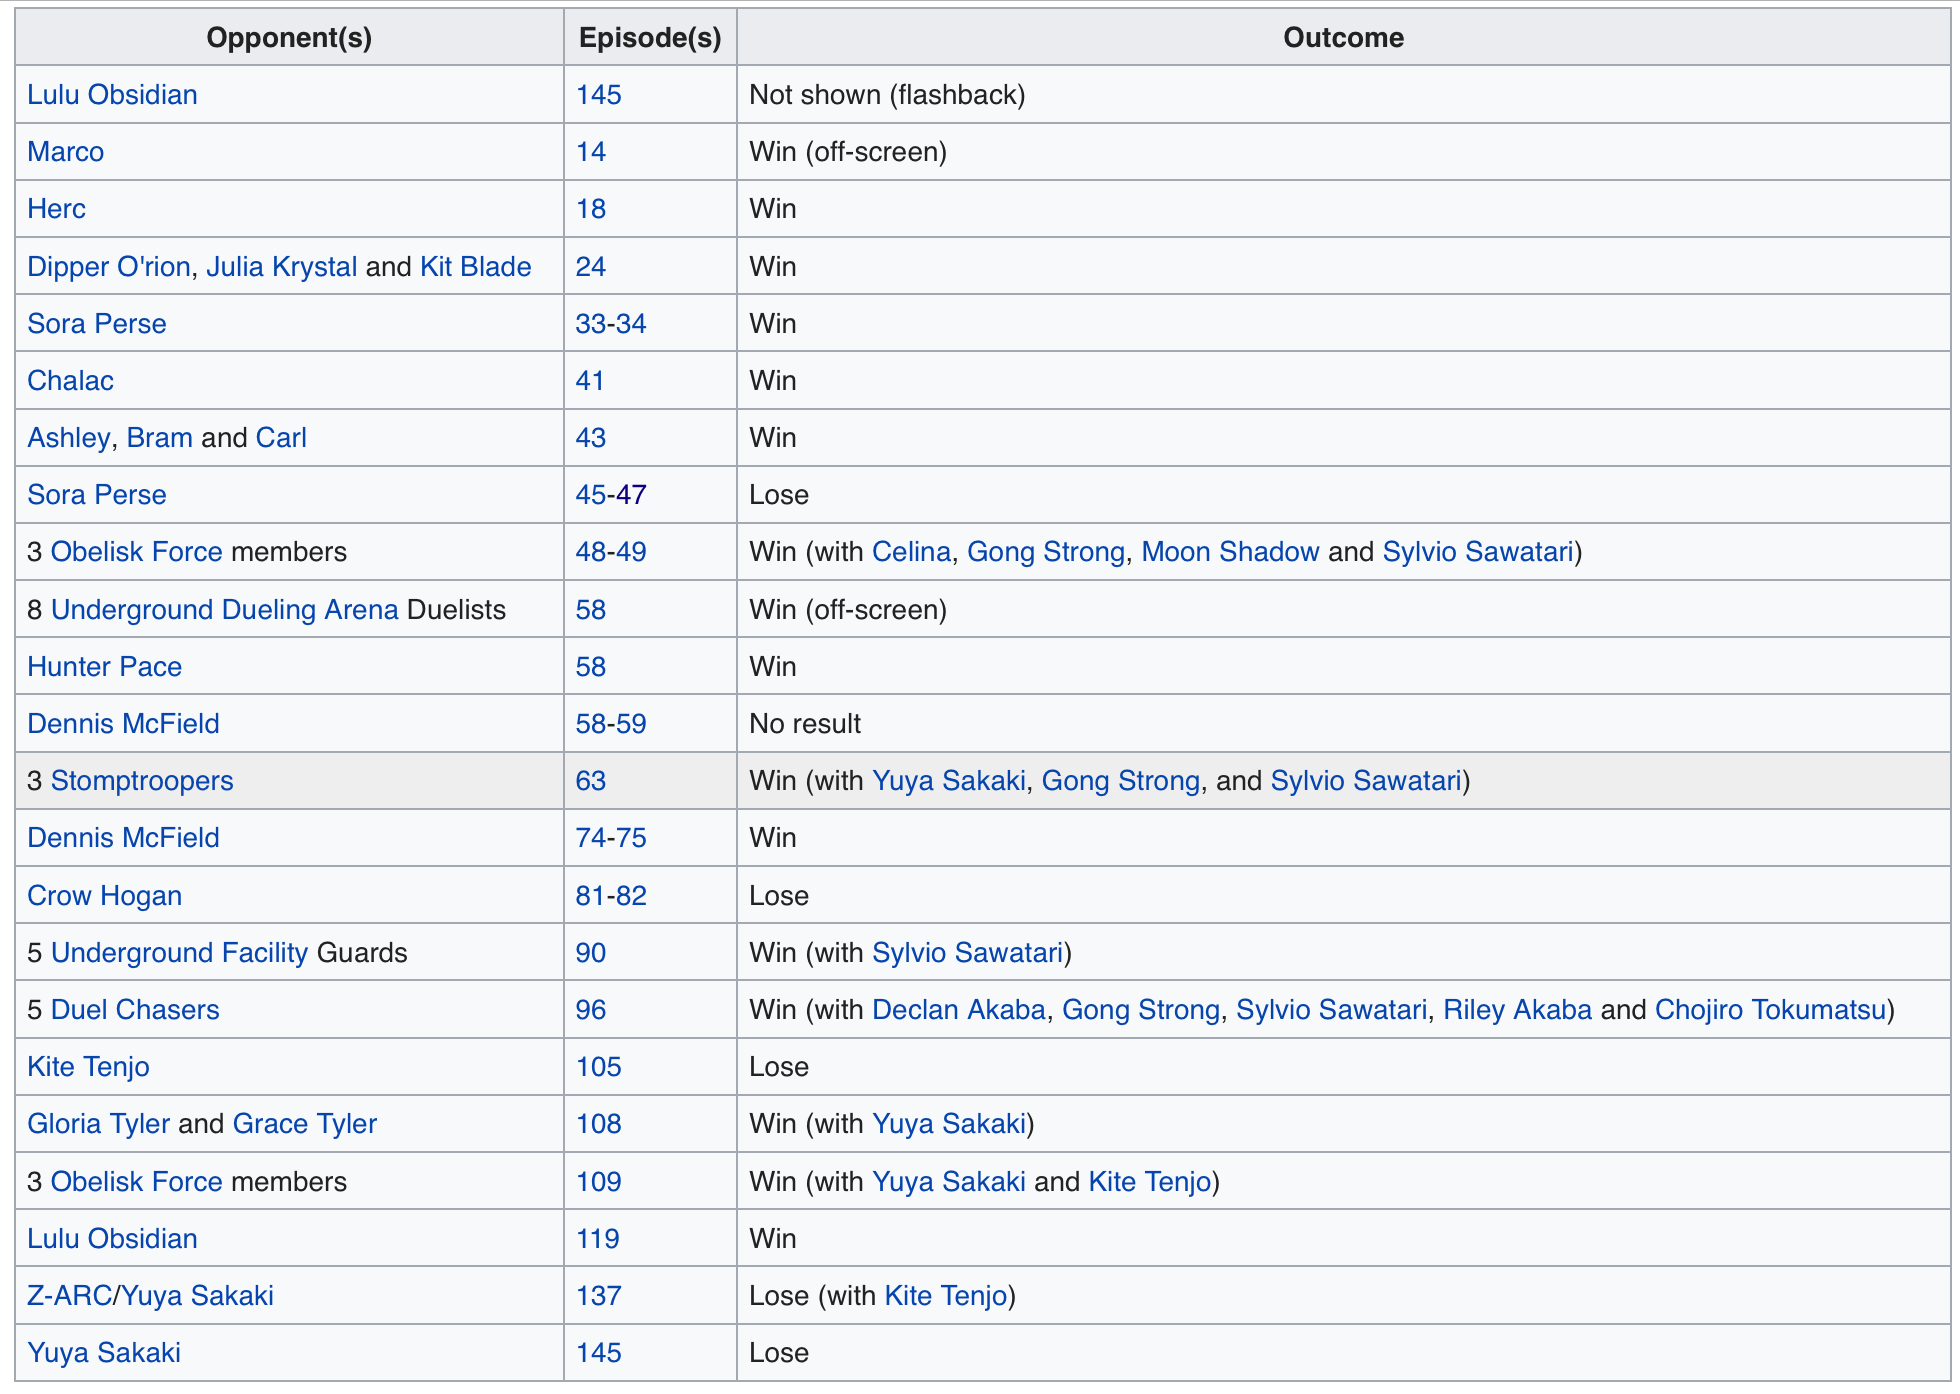Open Kite Tenjo link in episode 137 row
The width and height of the screenshot is (1960, 1394).
(x=946, y=1296)
